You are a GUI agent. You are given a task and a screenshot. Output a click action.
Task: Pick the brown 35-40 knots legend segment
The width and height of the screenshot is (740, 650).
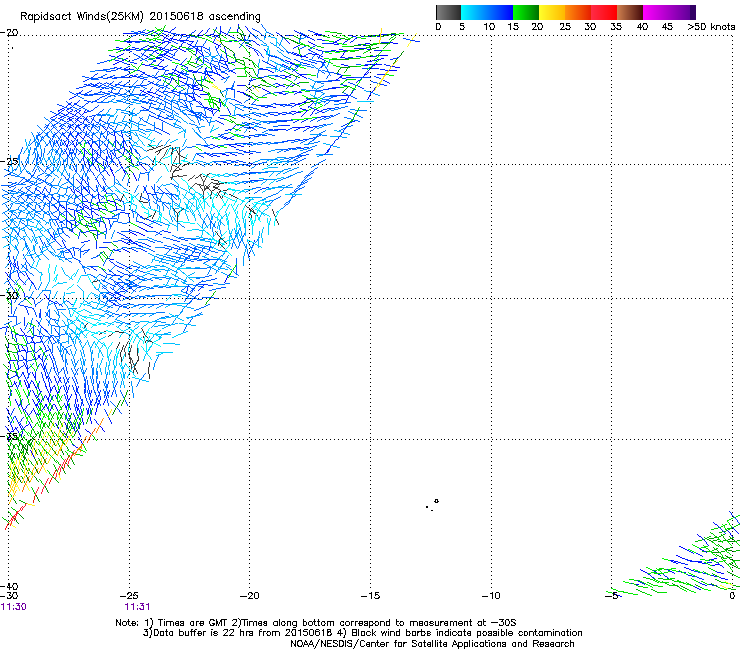point(630,12)
